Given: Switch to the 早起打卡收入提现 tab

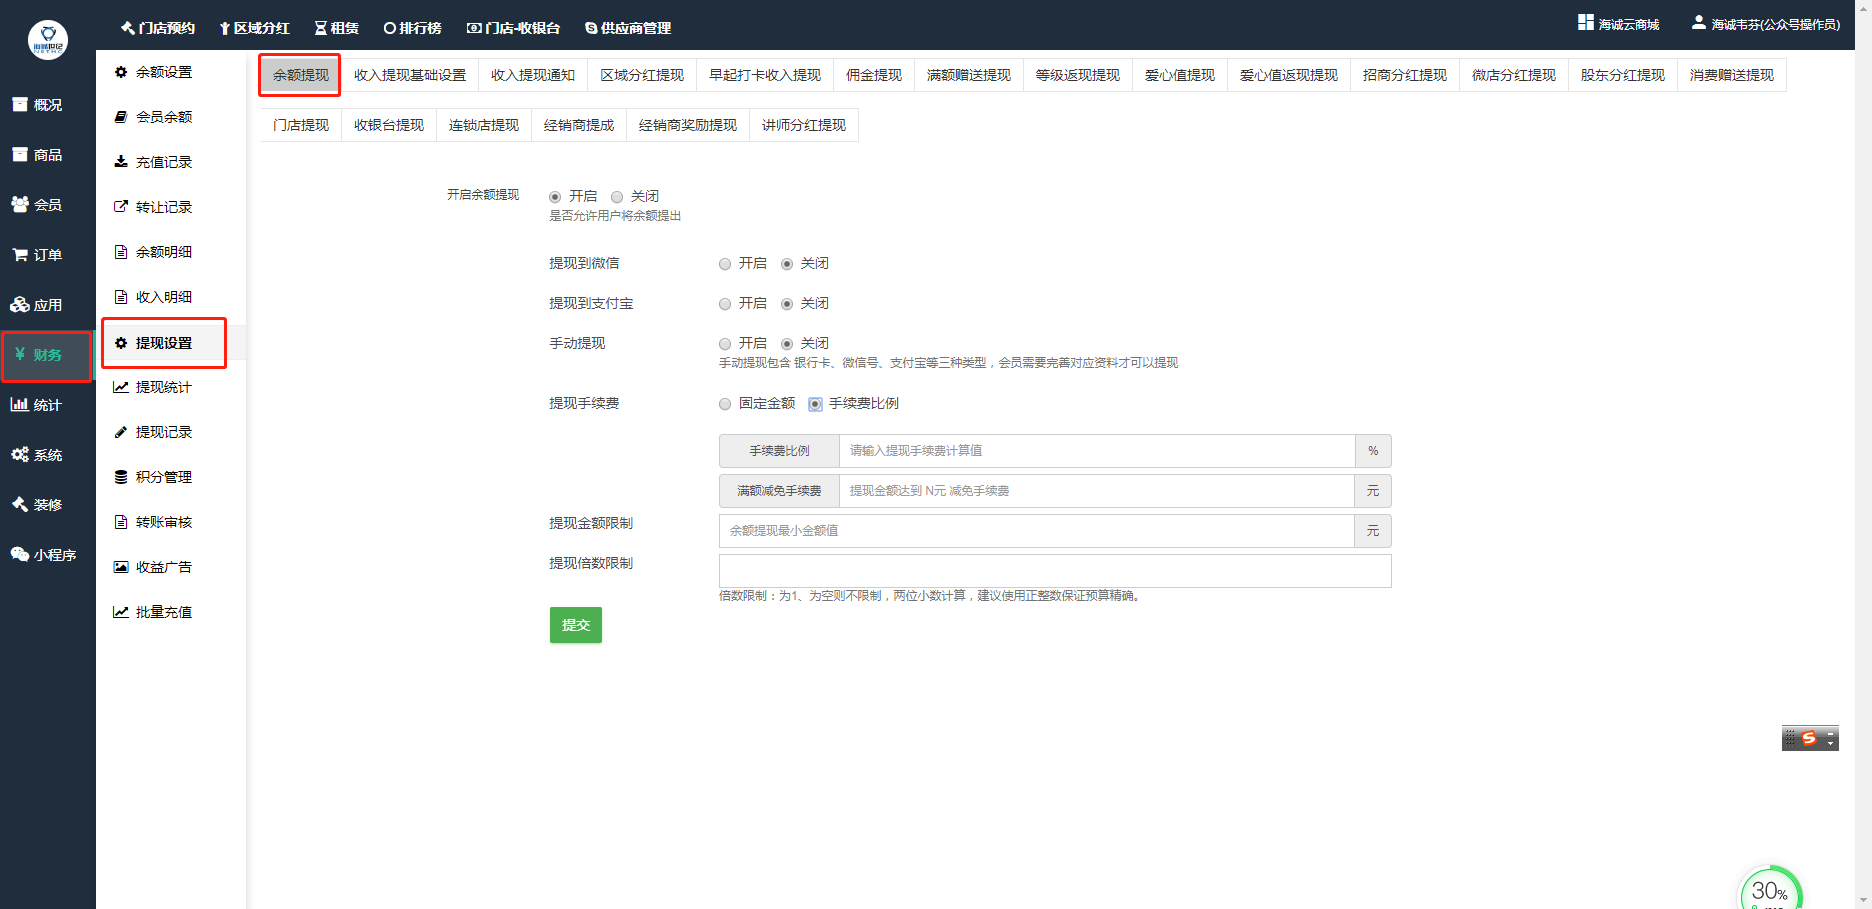Looking at the screenshot, I should click(765, 75).
